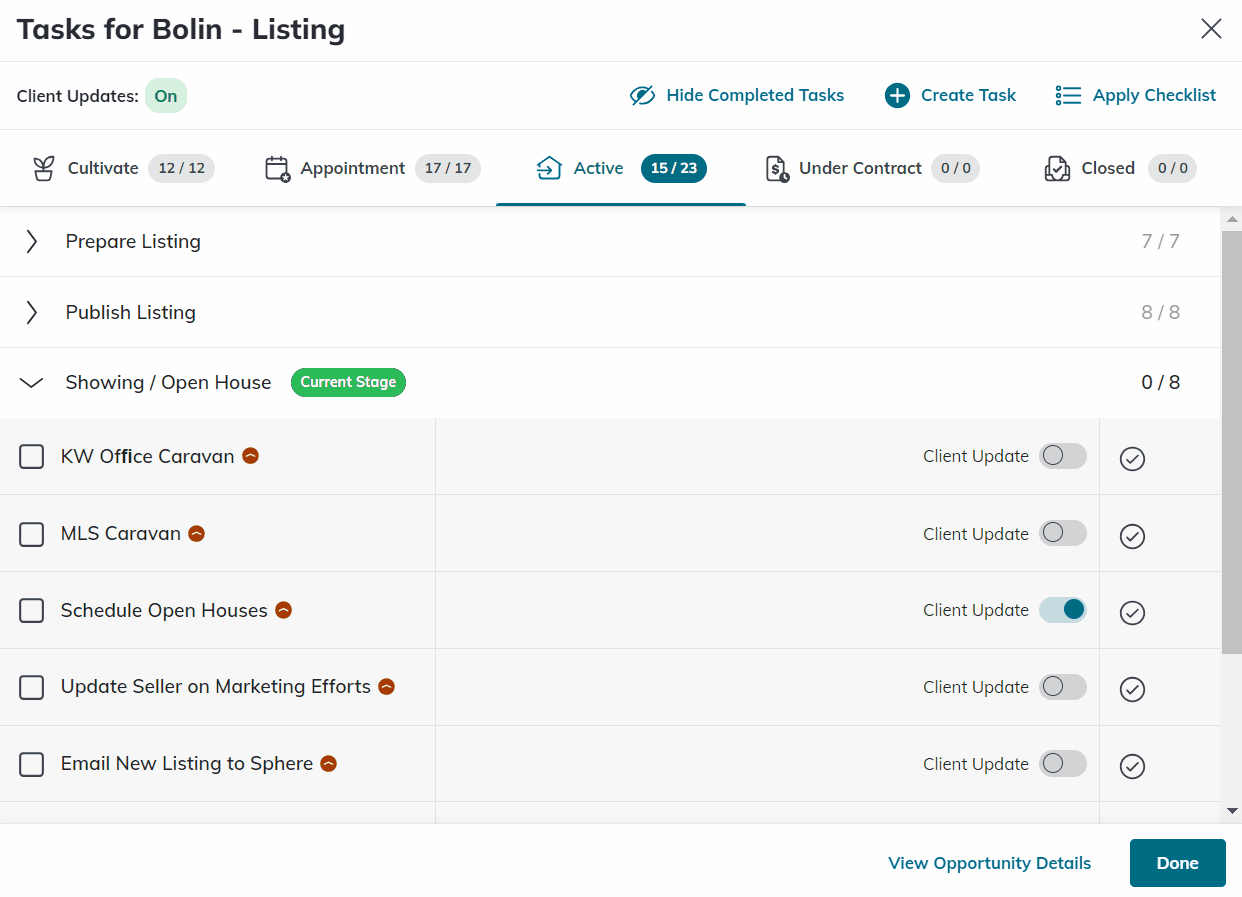Open the Closed tab
Screen dimensions: 1242x897
[1119, 168]
